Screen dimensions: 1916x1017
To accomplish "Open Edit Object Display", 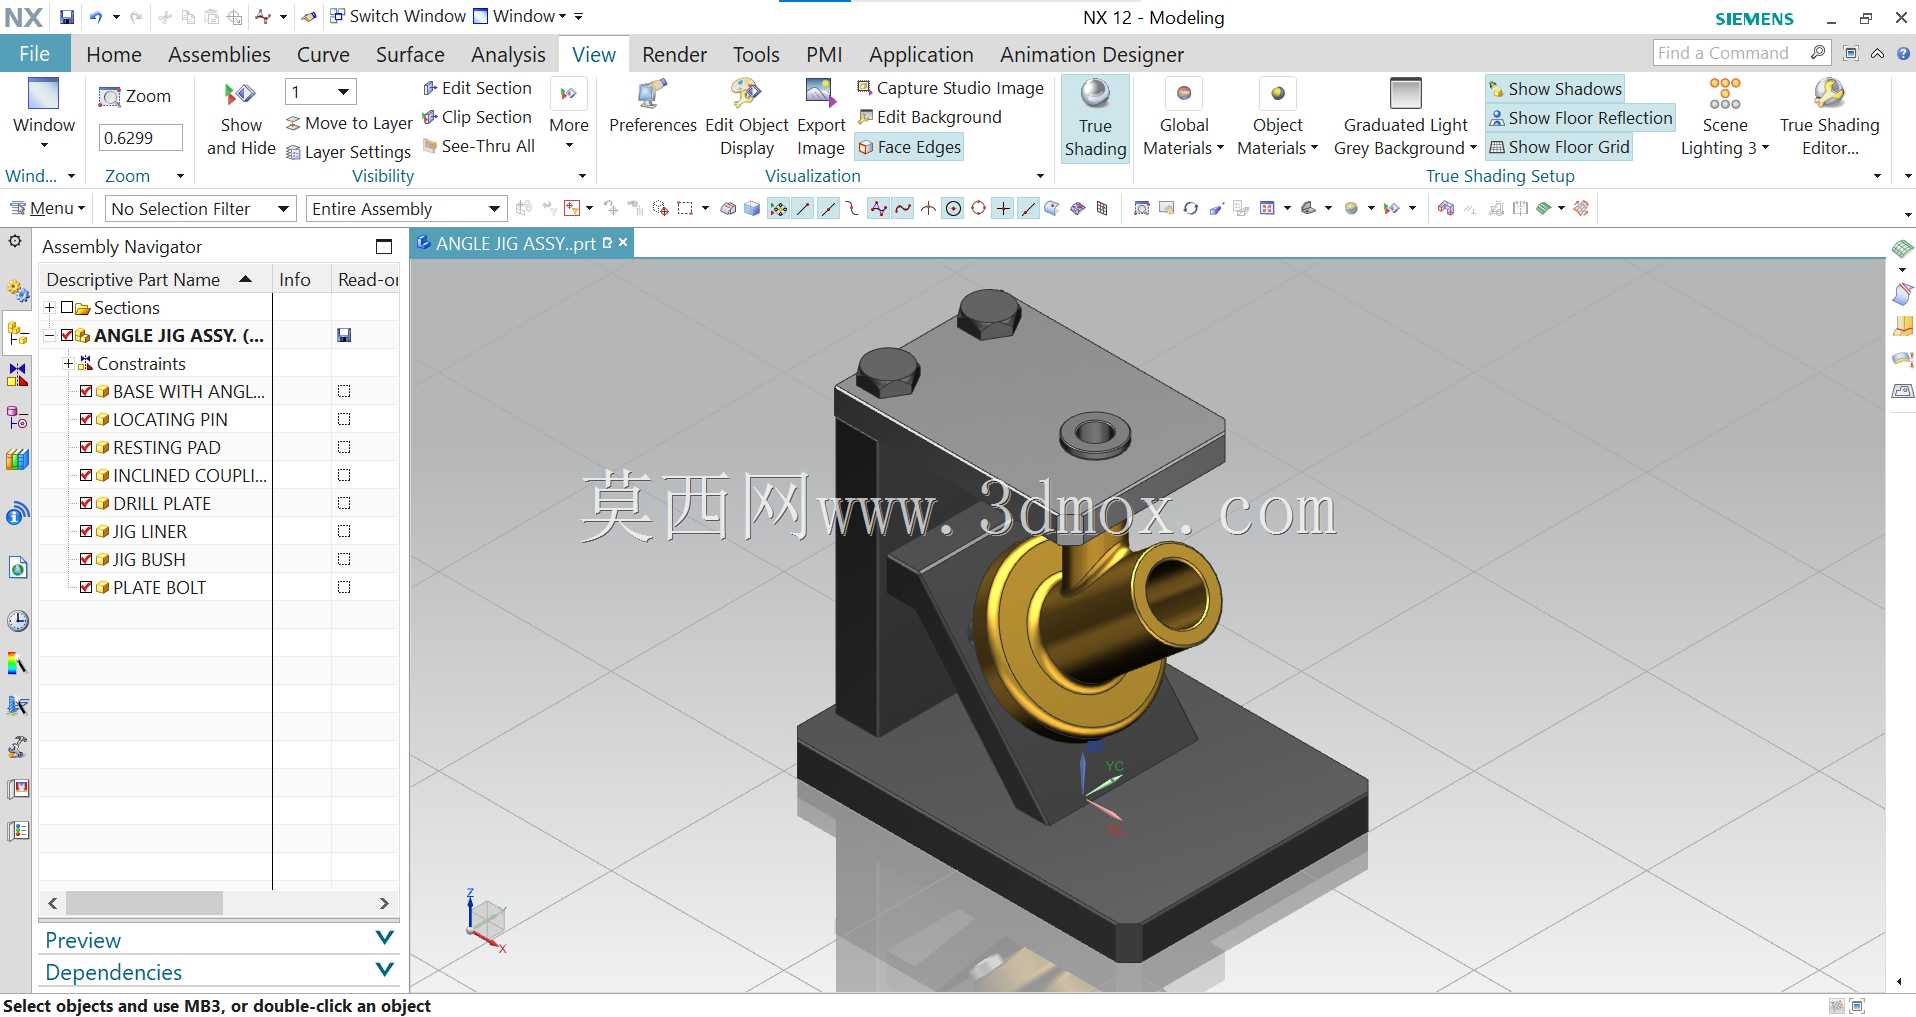I will [747, 118].
